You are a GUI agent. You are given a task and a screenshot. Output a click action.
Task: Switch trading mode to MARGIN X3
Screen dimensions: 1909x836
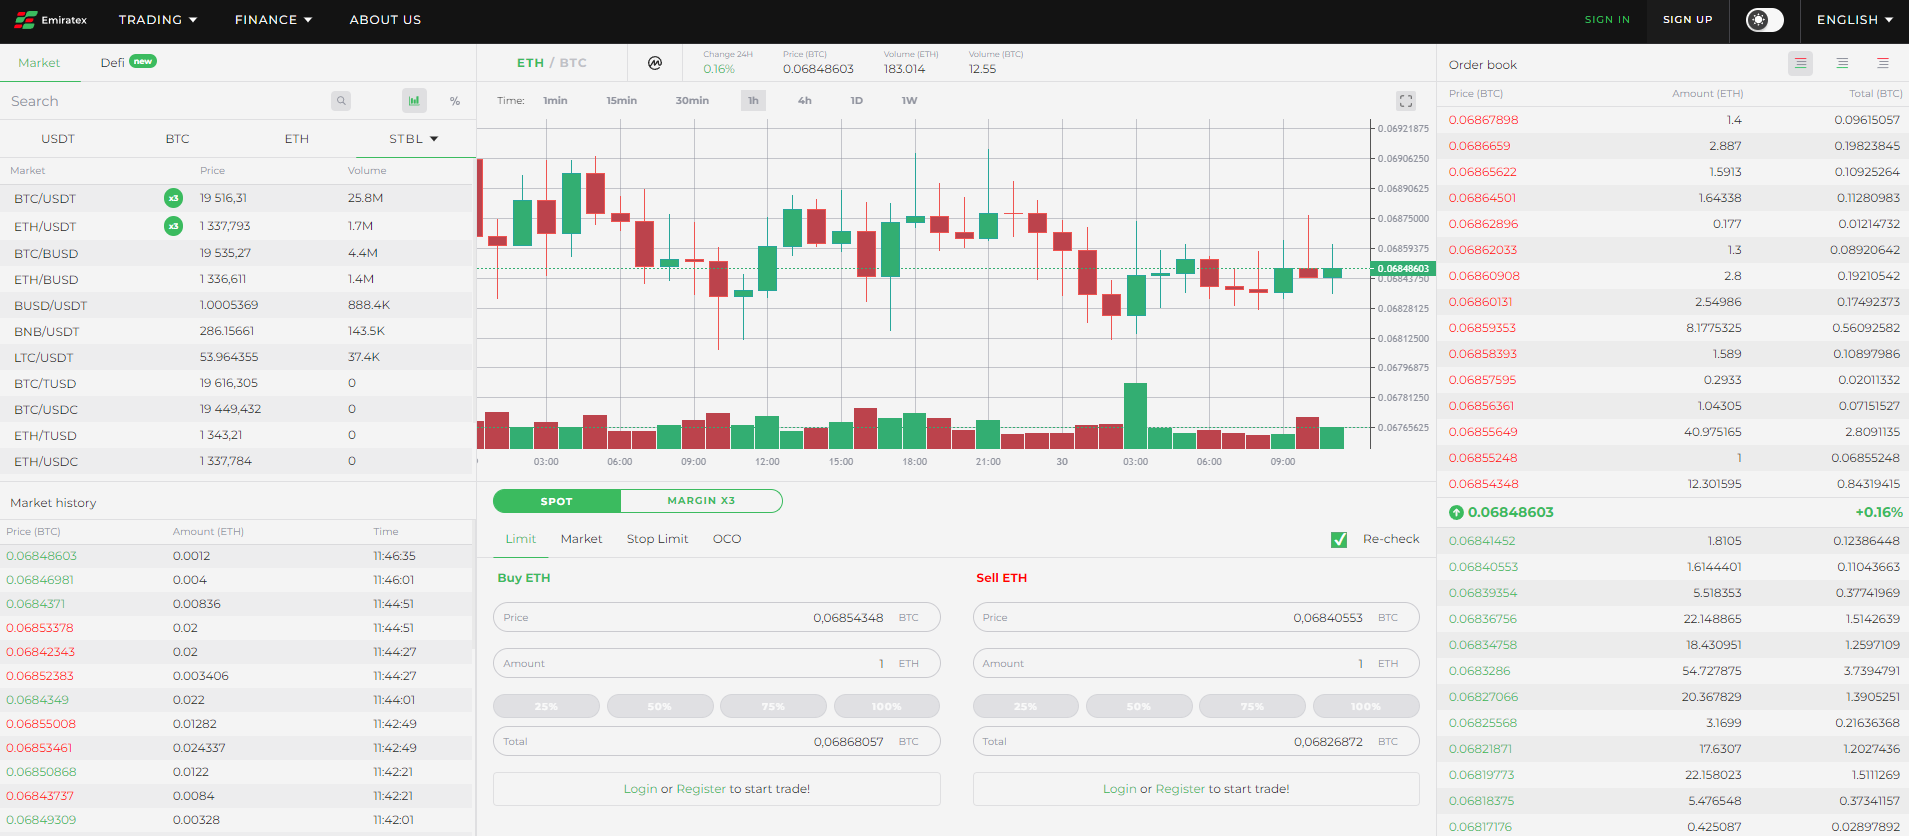pos(701,501)
